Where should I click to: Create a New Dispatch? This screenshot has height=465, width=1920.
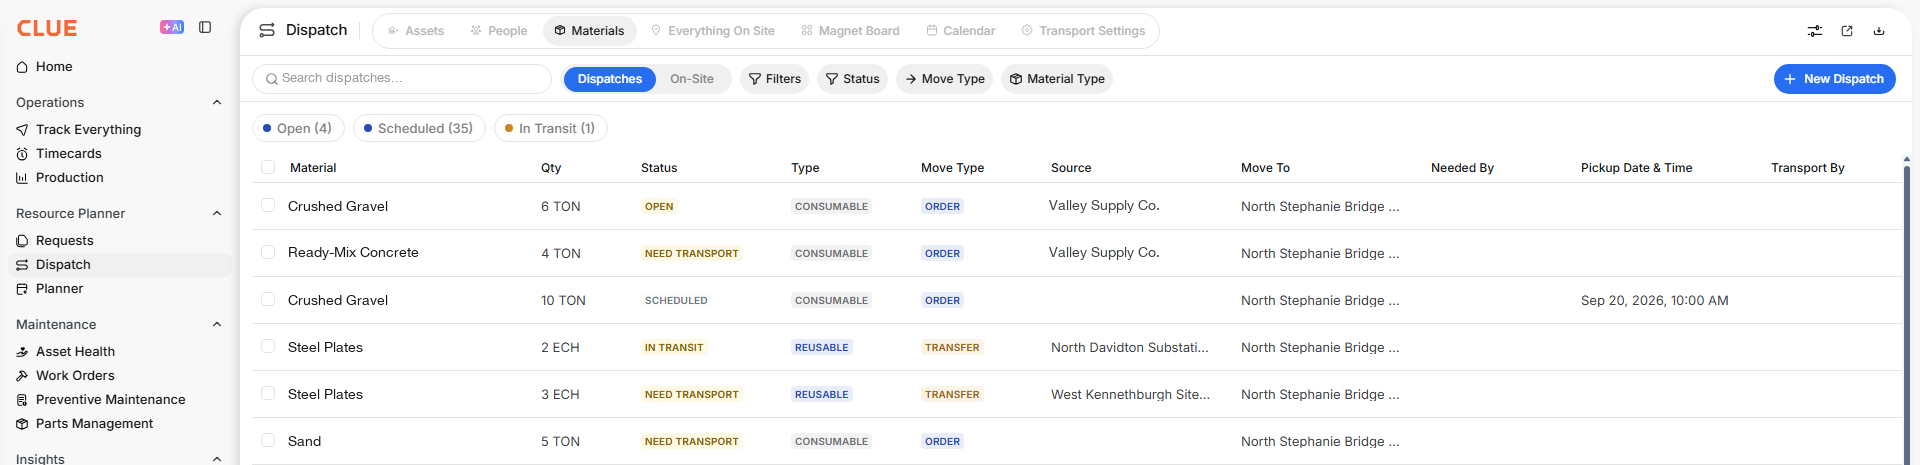point(1835,79)
